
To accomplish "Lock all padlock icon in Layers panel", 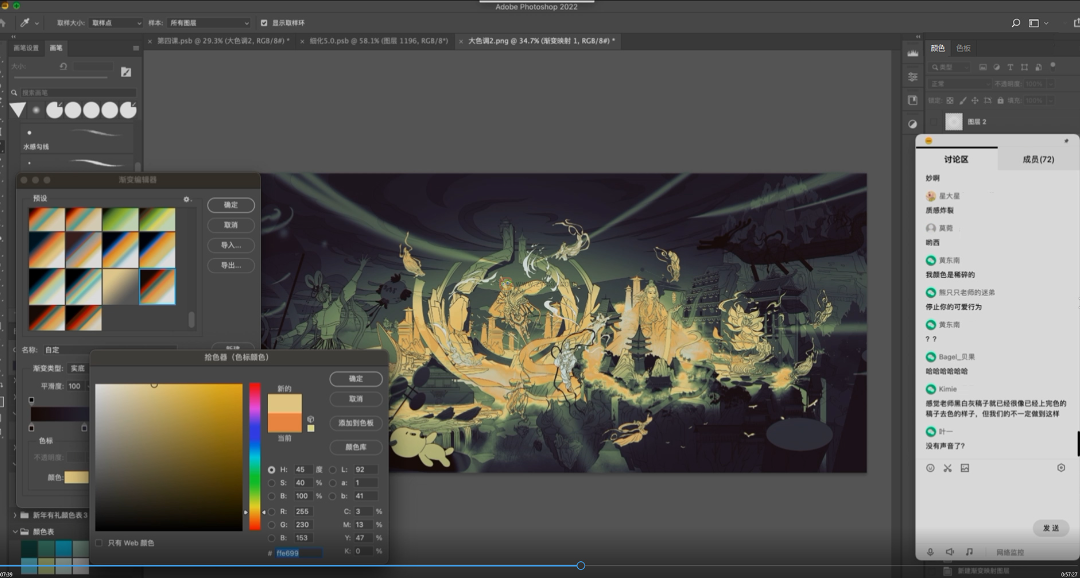I will pyautogui.click(x=1000, y=101).
